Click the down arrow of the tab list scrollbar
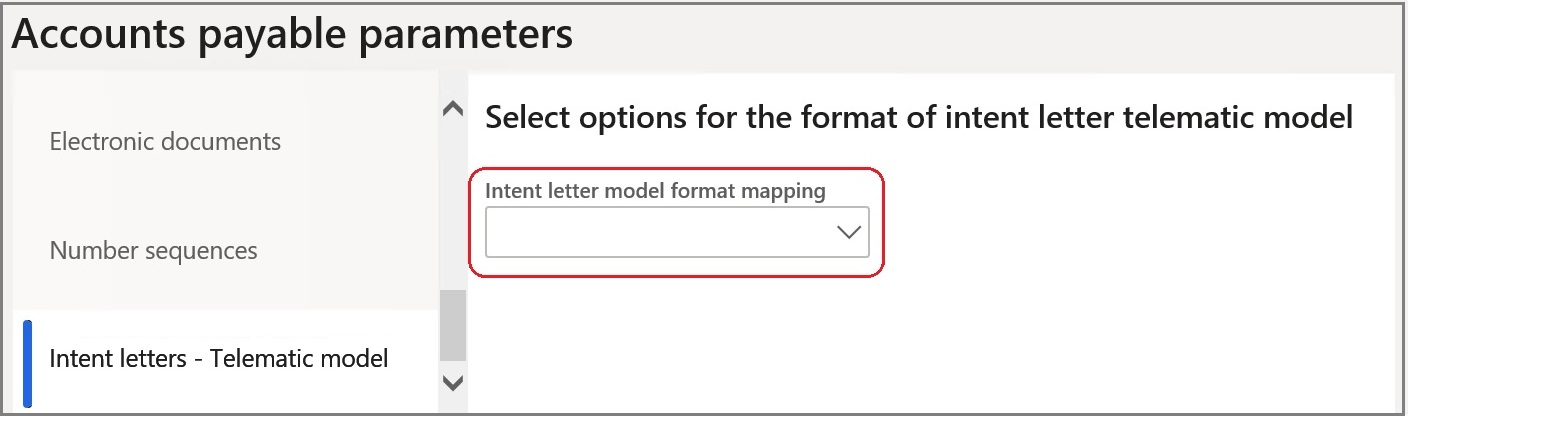The image size is (1556, 426). [453, 382]
